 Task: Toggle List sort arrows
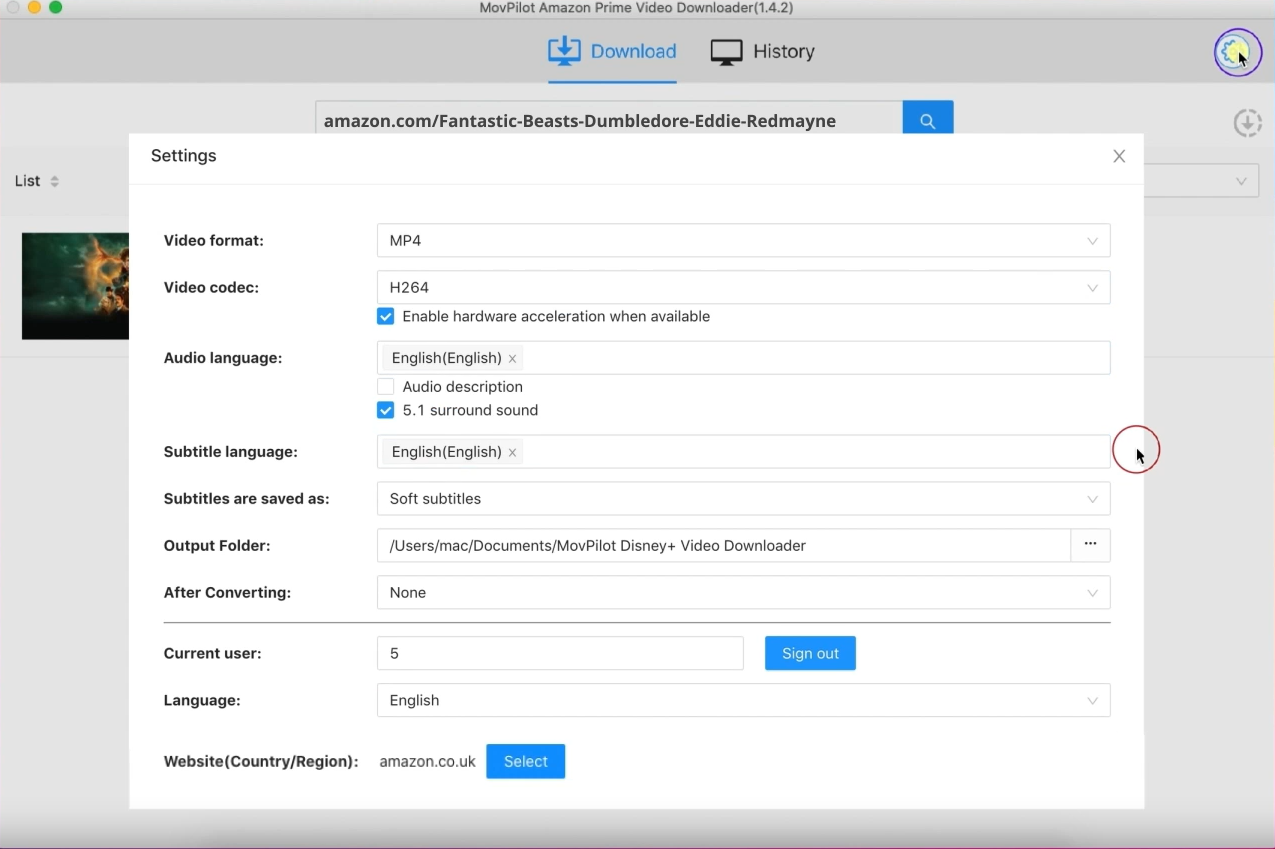pos(54,181)
